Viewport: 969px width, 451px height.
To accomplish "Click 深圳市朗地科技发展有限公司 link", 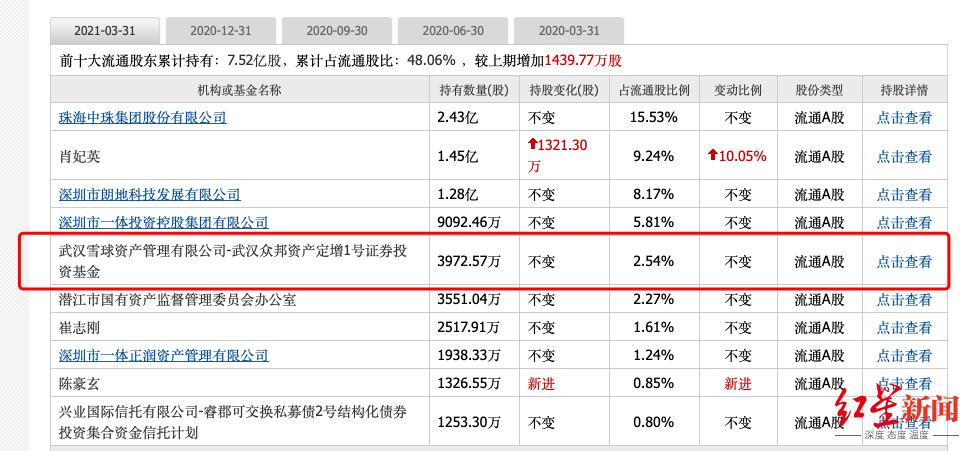I will click(x=149, y=194).
